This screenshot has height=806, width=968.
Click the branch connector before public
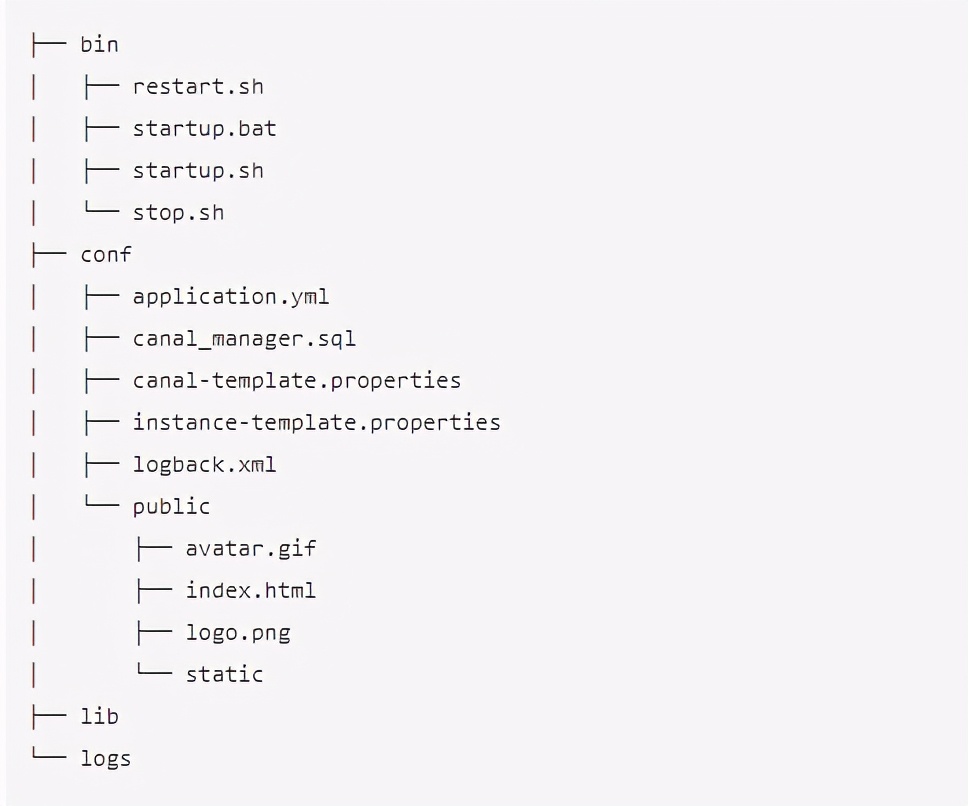click(x=102, y=502)
